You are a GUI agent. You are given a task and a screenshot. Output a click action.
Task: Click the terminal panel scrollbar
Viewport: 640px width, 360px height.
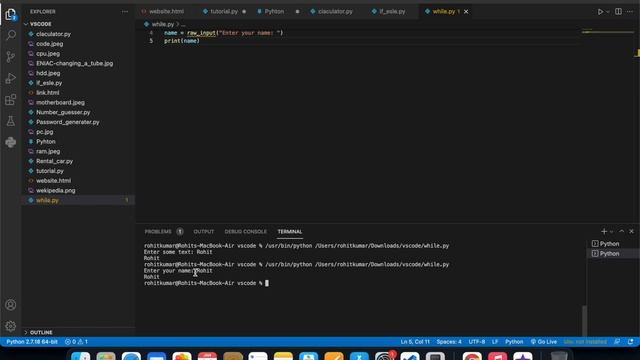584,320
